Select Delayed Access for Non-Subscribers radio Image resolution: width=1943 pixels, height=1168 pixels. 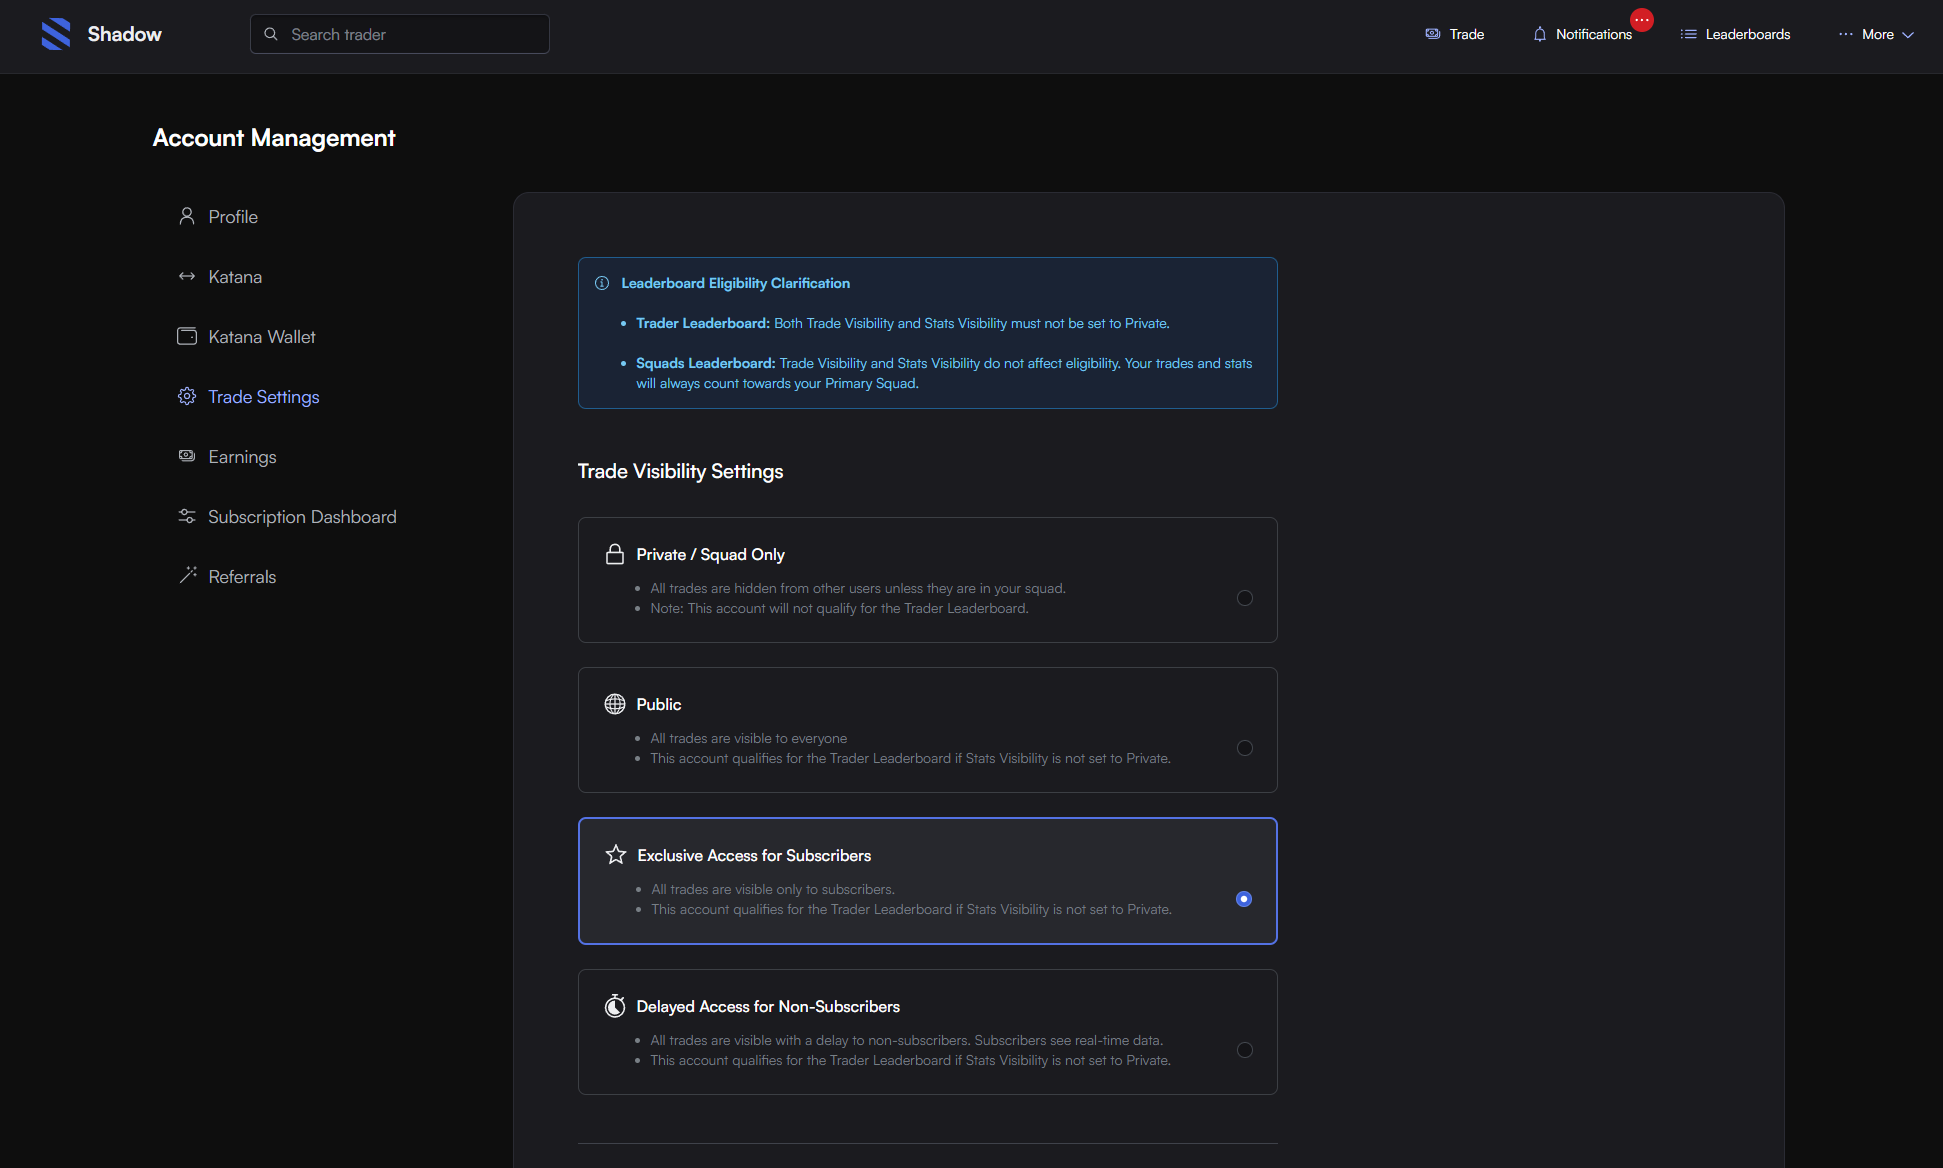(1244, 1050)
